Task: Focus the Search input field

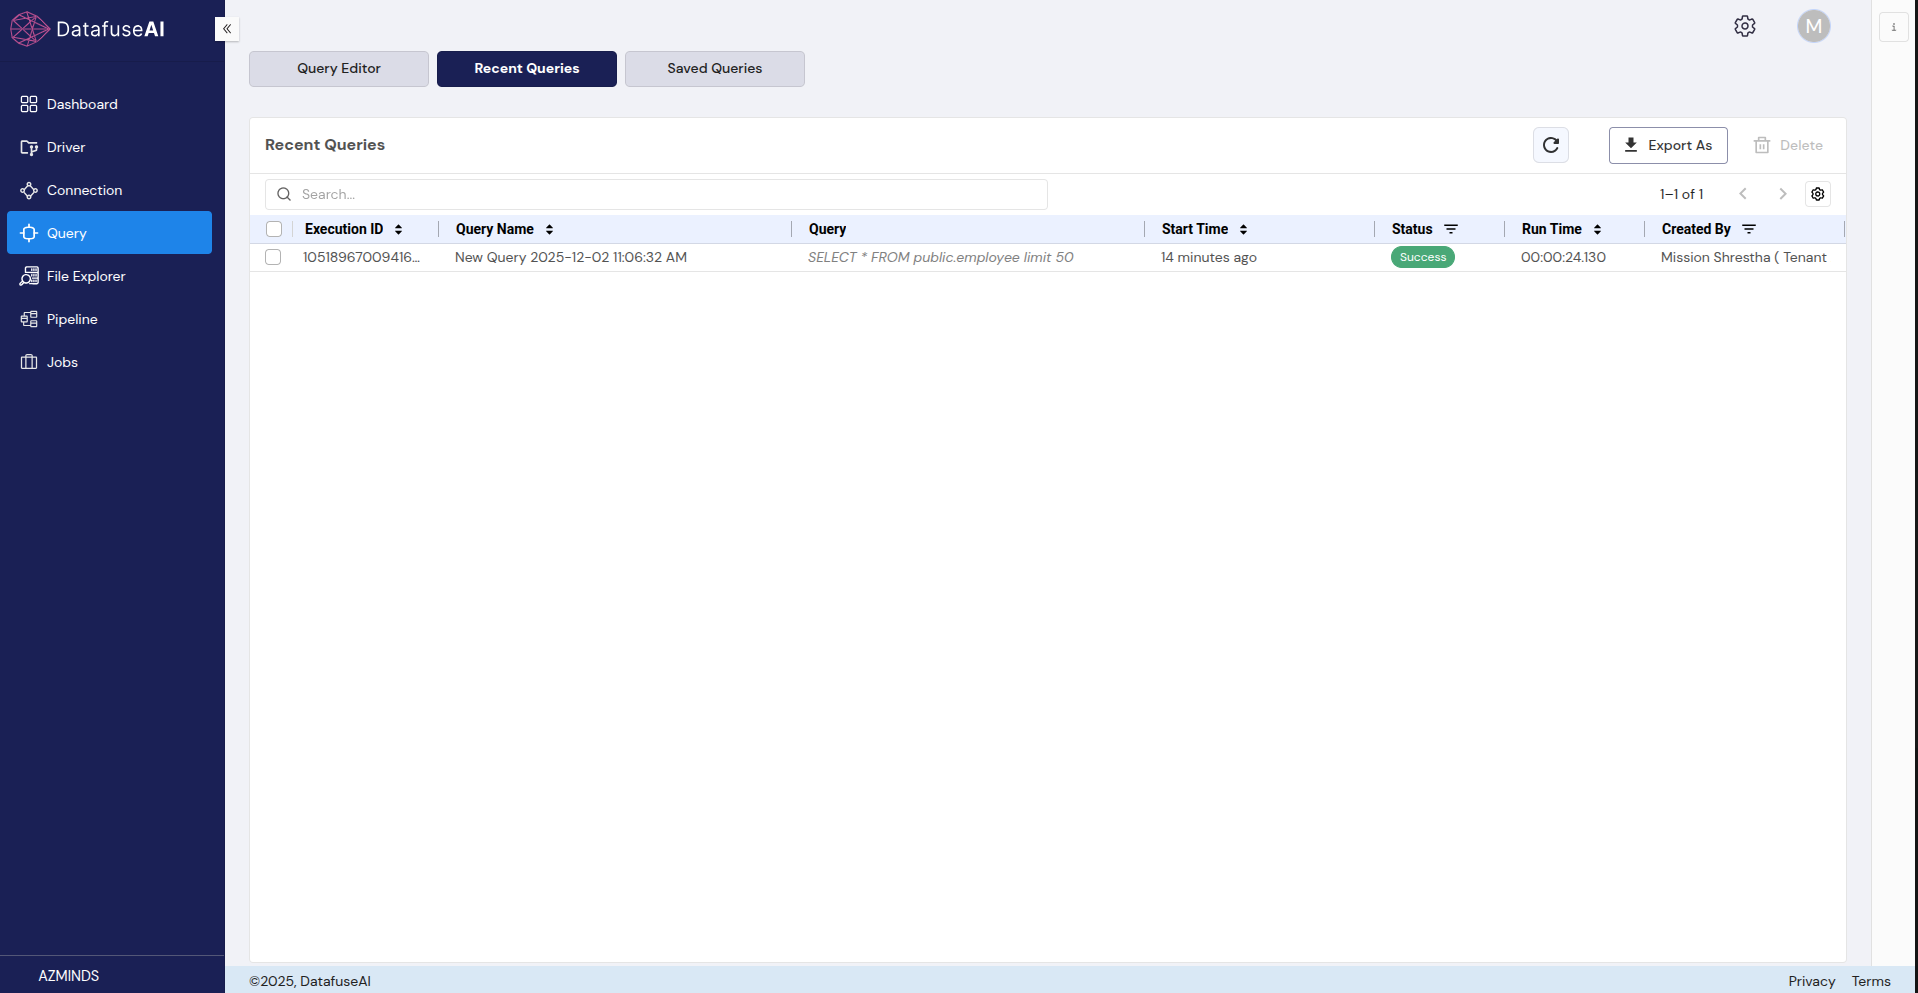Action: (670, 194)
